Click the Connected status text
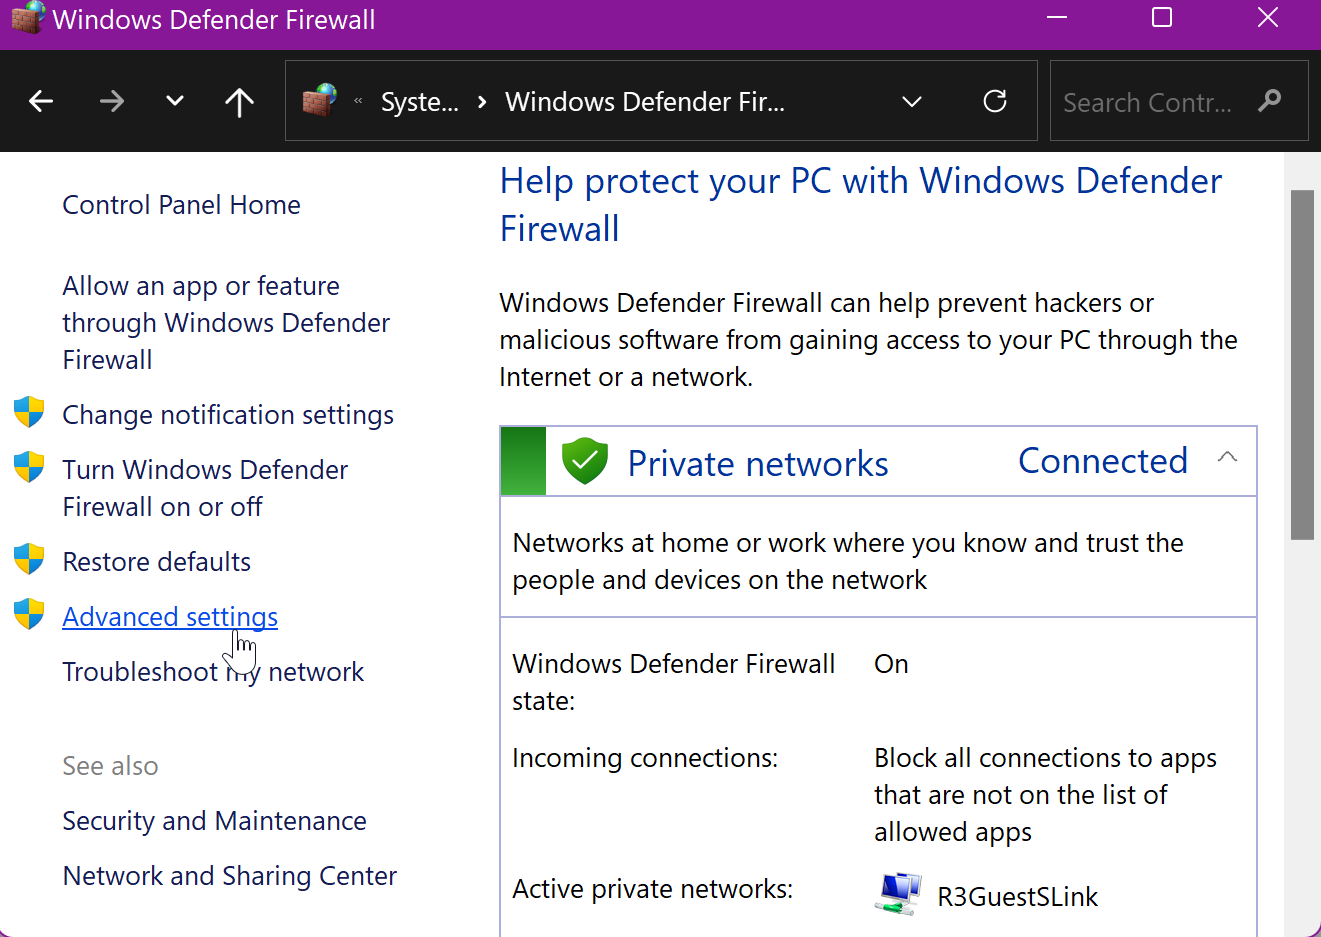Screen dimensions: 1321x937 [x=1103, y=461]
